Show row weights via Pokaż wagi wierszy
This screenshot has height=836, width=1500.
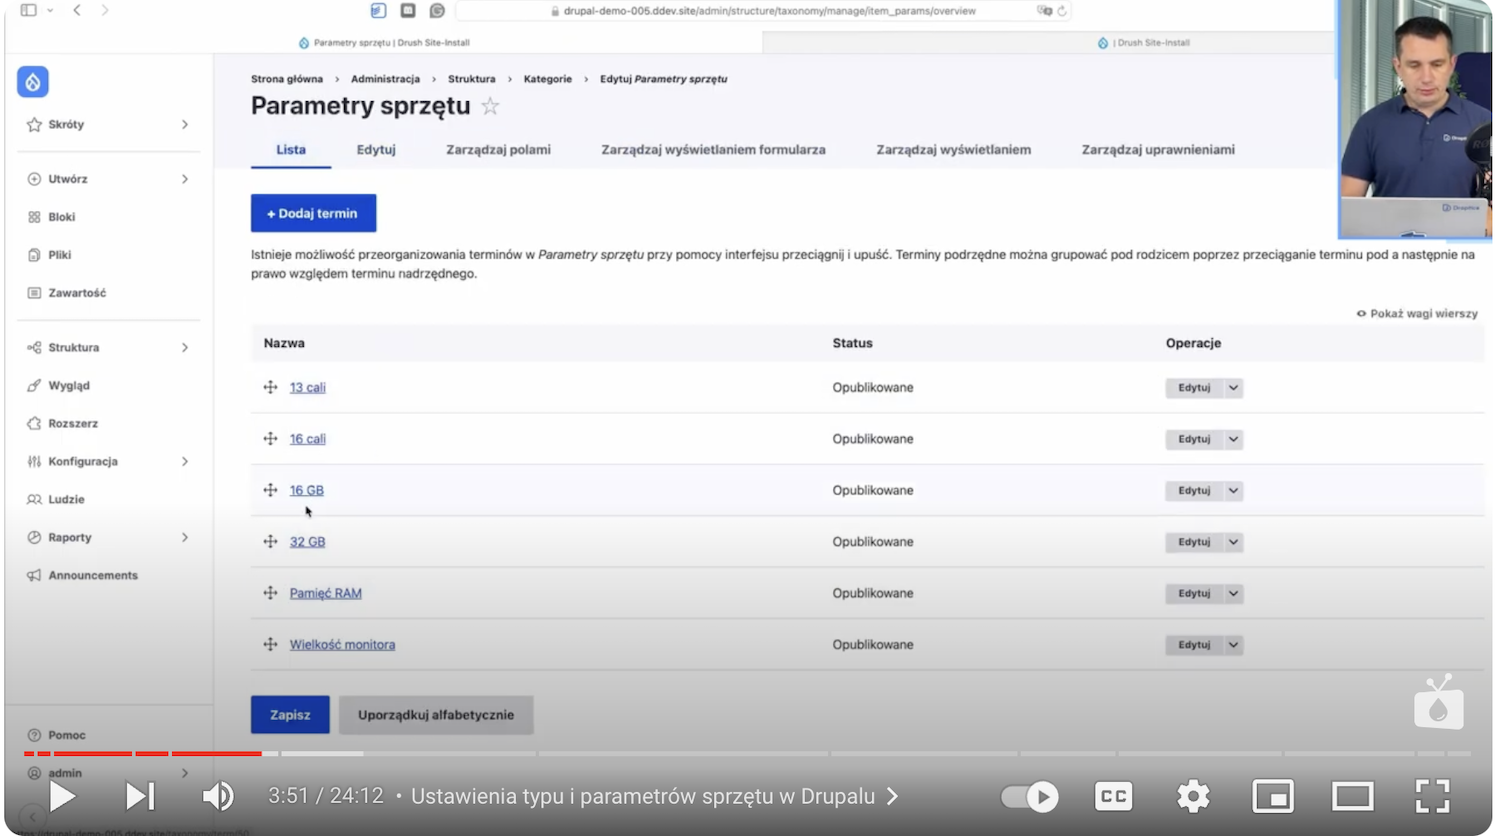point(1417,314)
